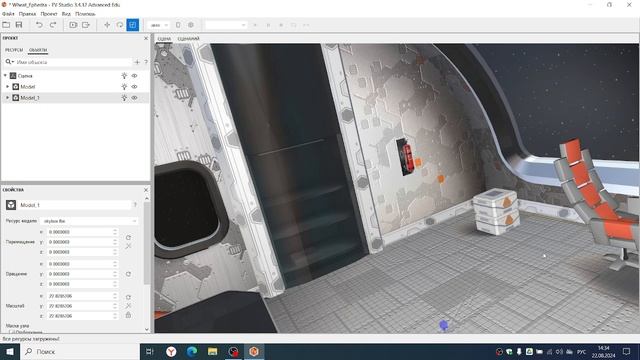
Task: Toggle visibility eye for Model row
Action: [134, 87]
